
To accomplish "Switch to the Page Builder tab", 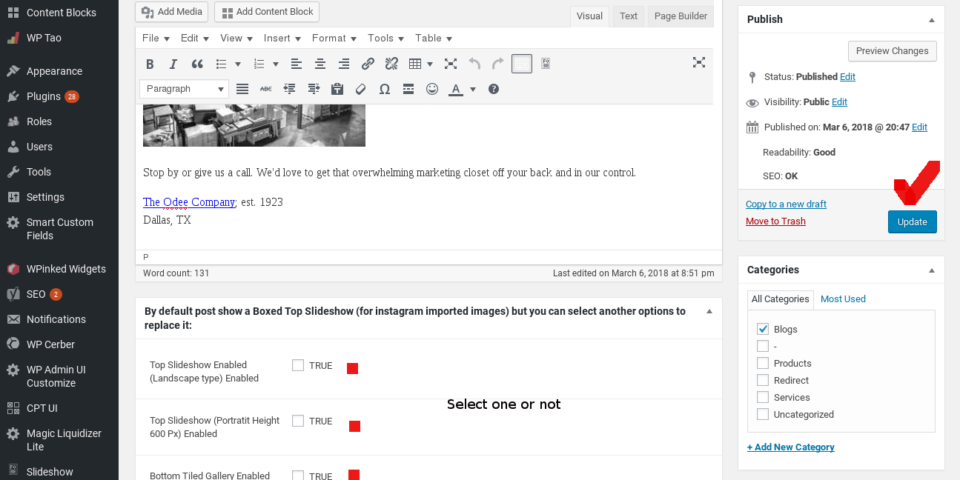I will pyautogui.click(x=680, y=16).
